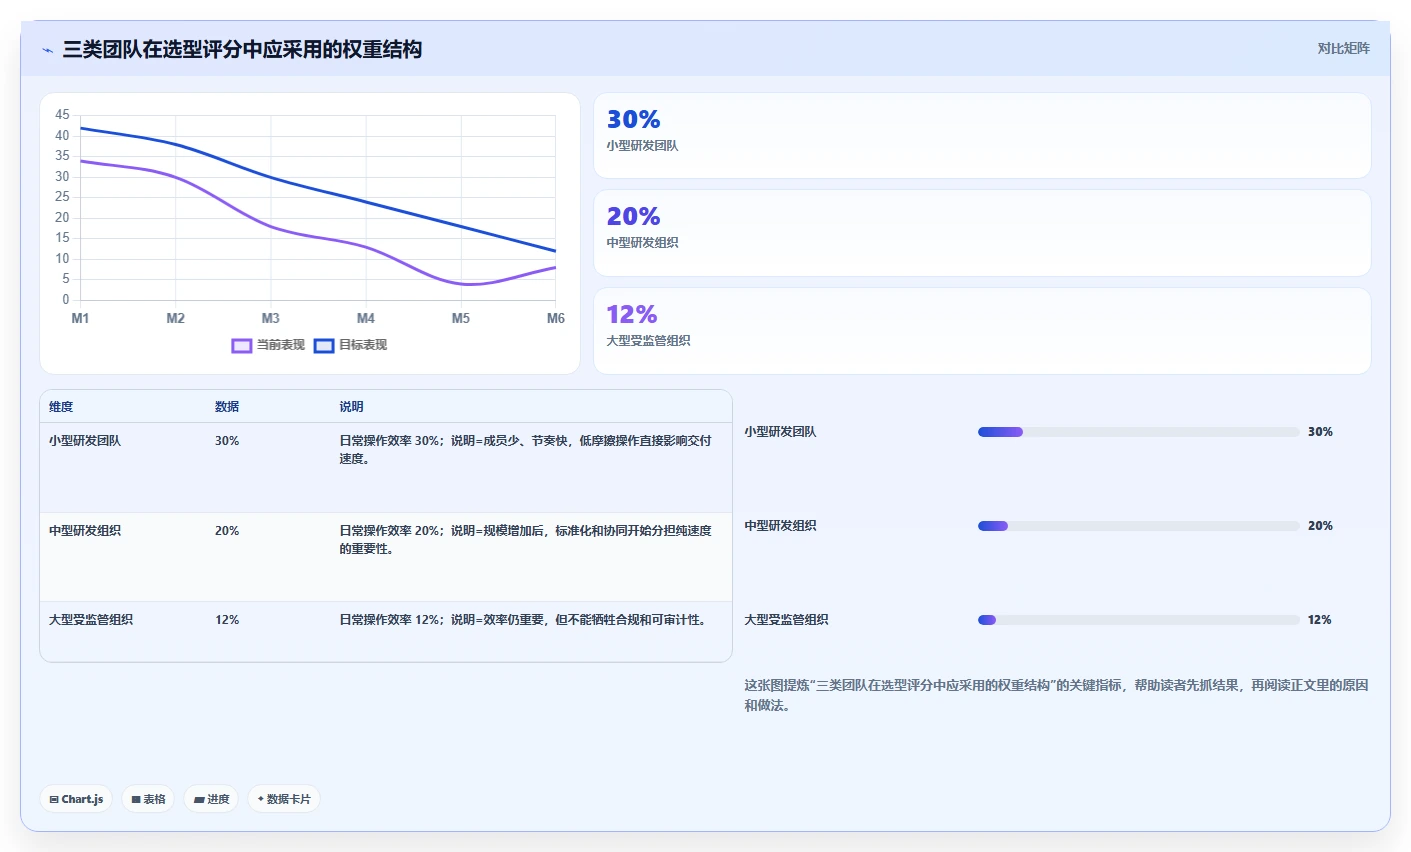Toggle the 目标表现 legend swatch
1411x852 pixels.
tap(324, 345)
